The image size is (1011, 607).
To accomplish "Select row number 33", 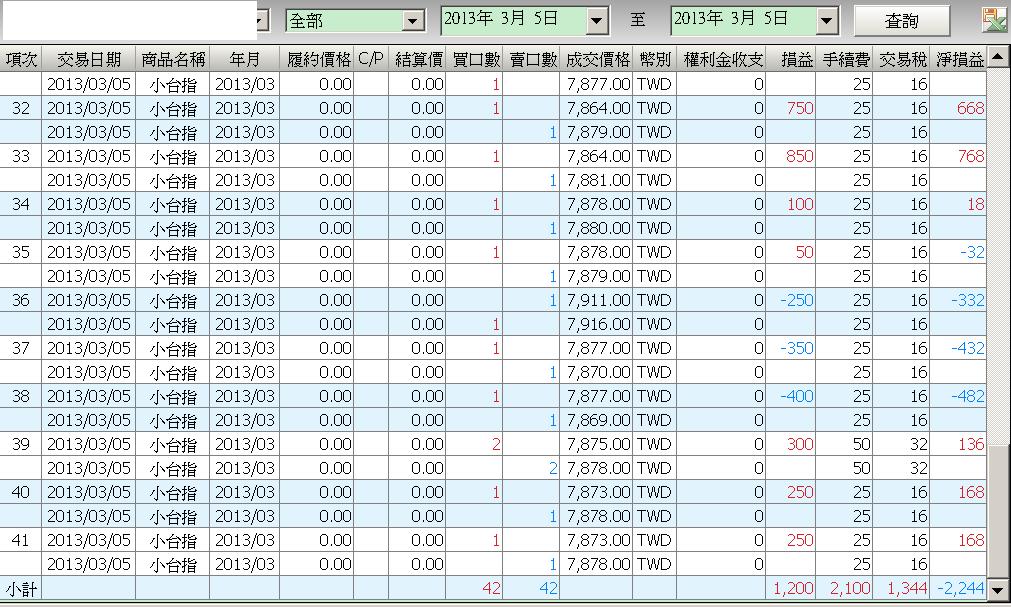I will [x=21, y=156].
